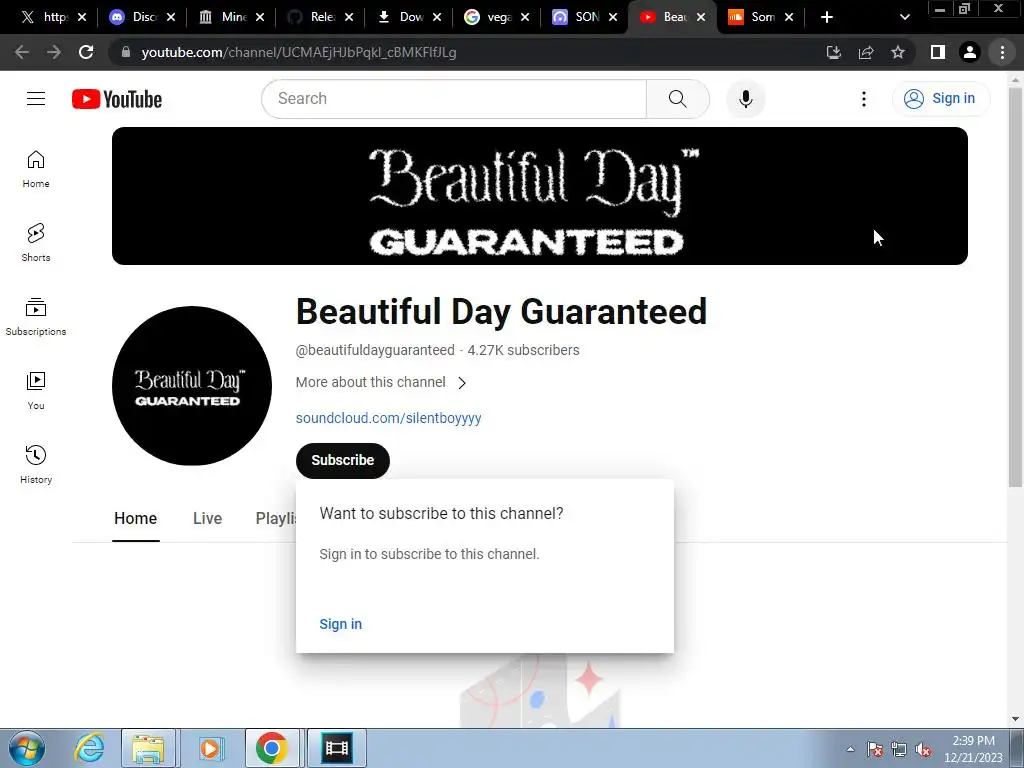Image resolution: width=1024 pixels, height=768 pixels.
Task: Start voice search with microphone
Action: (745, 99)
